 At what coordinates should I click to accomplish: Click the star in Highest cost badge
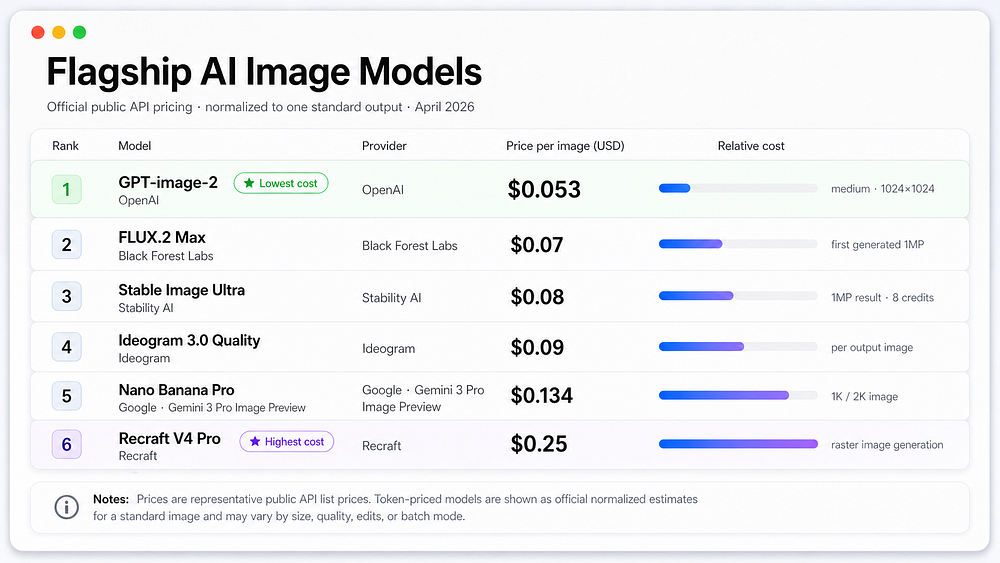[254, 441]
